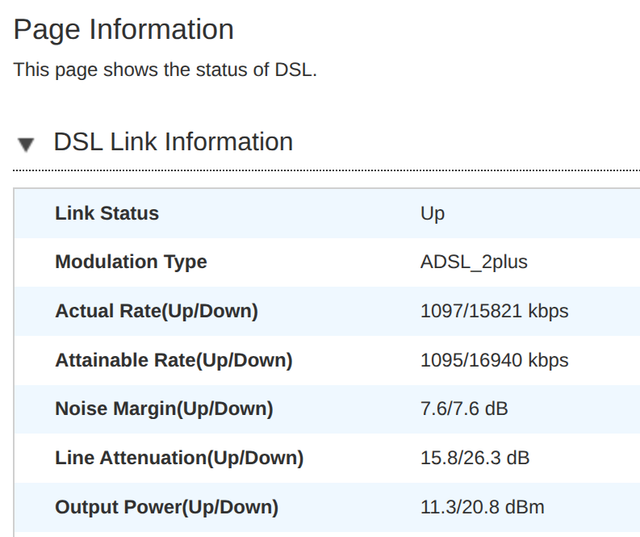640x537 pixels.
Task: Click the Modulation Type table row
Action: tap(327, 262)
